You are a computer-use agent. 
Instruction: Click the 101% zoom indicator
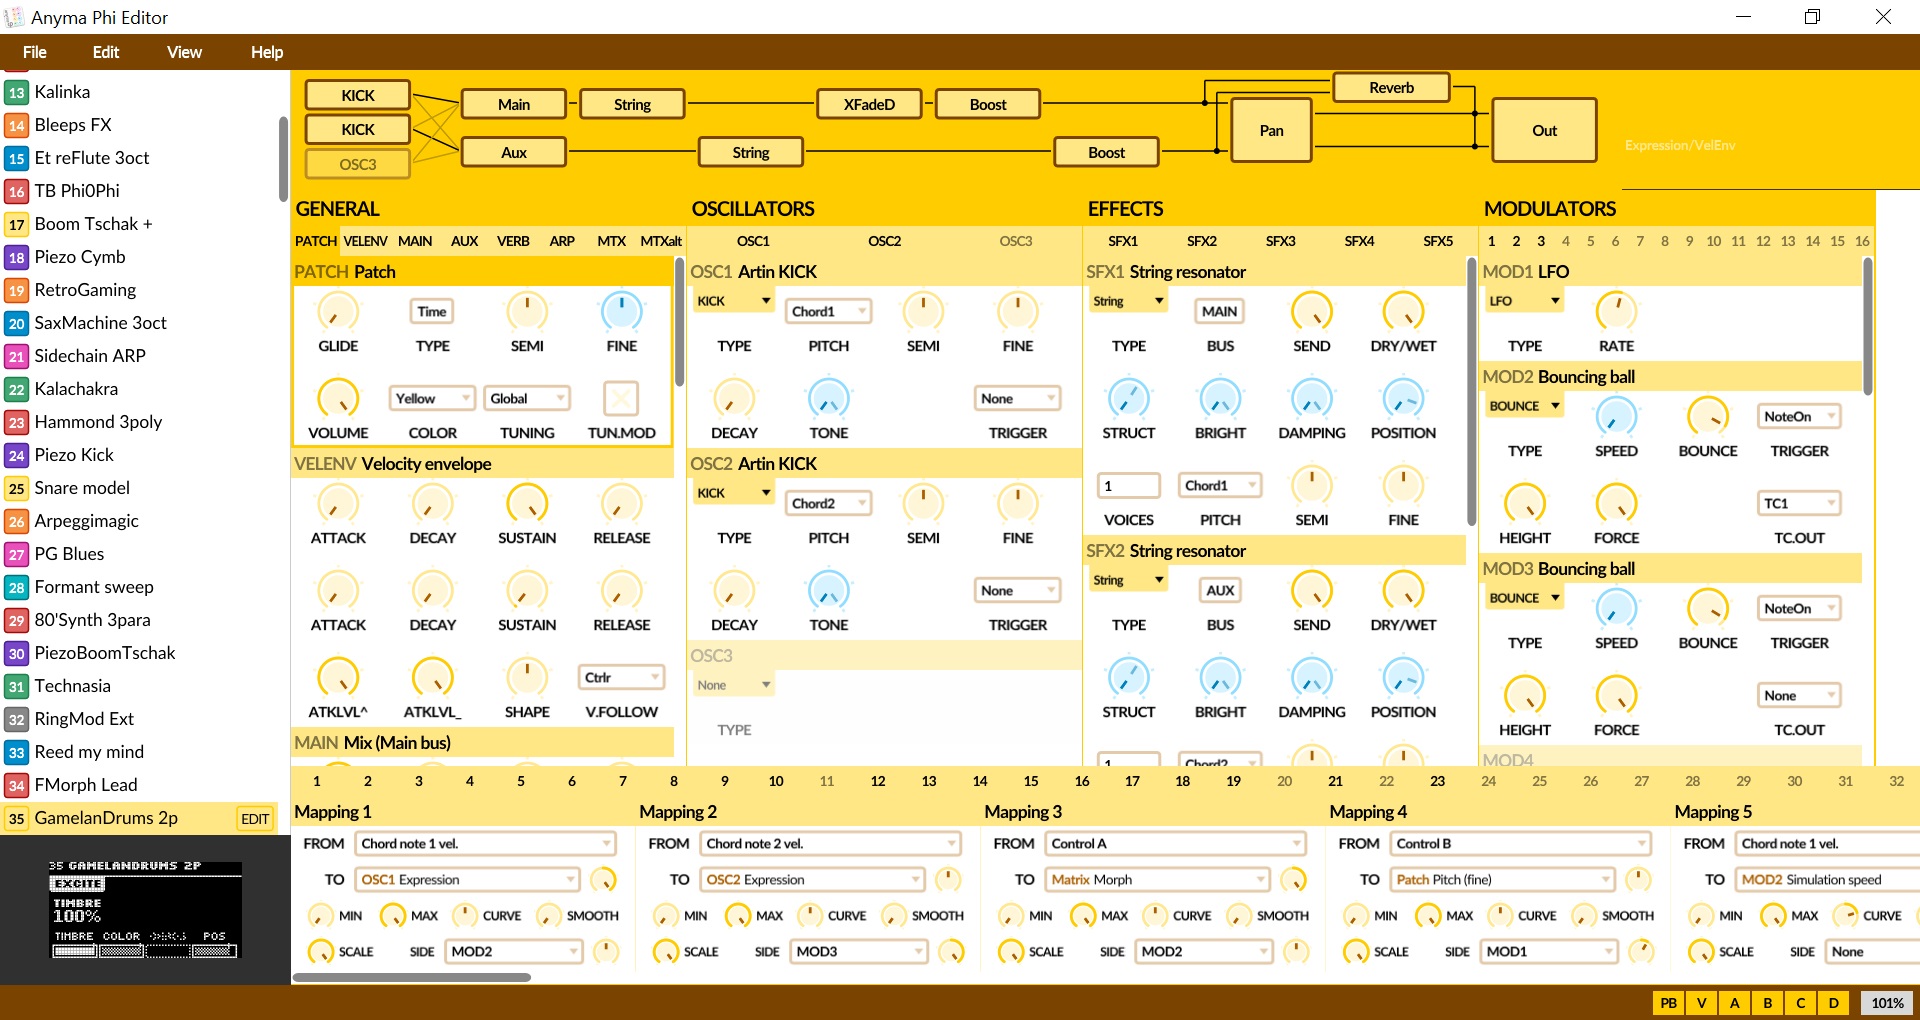pos(1887,1003)
